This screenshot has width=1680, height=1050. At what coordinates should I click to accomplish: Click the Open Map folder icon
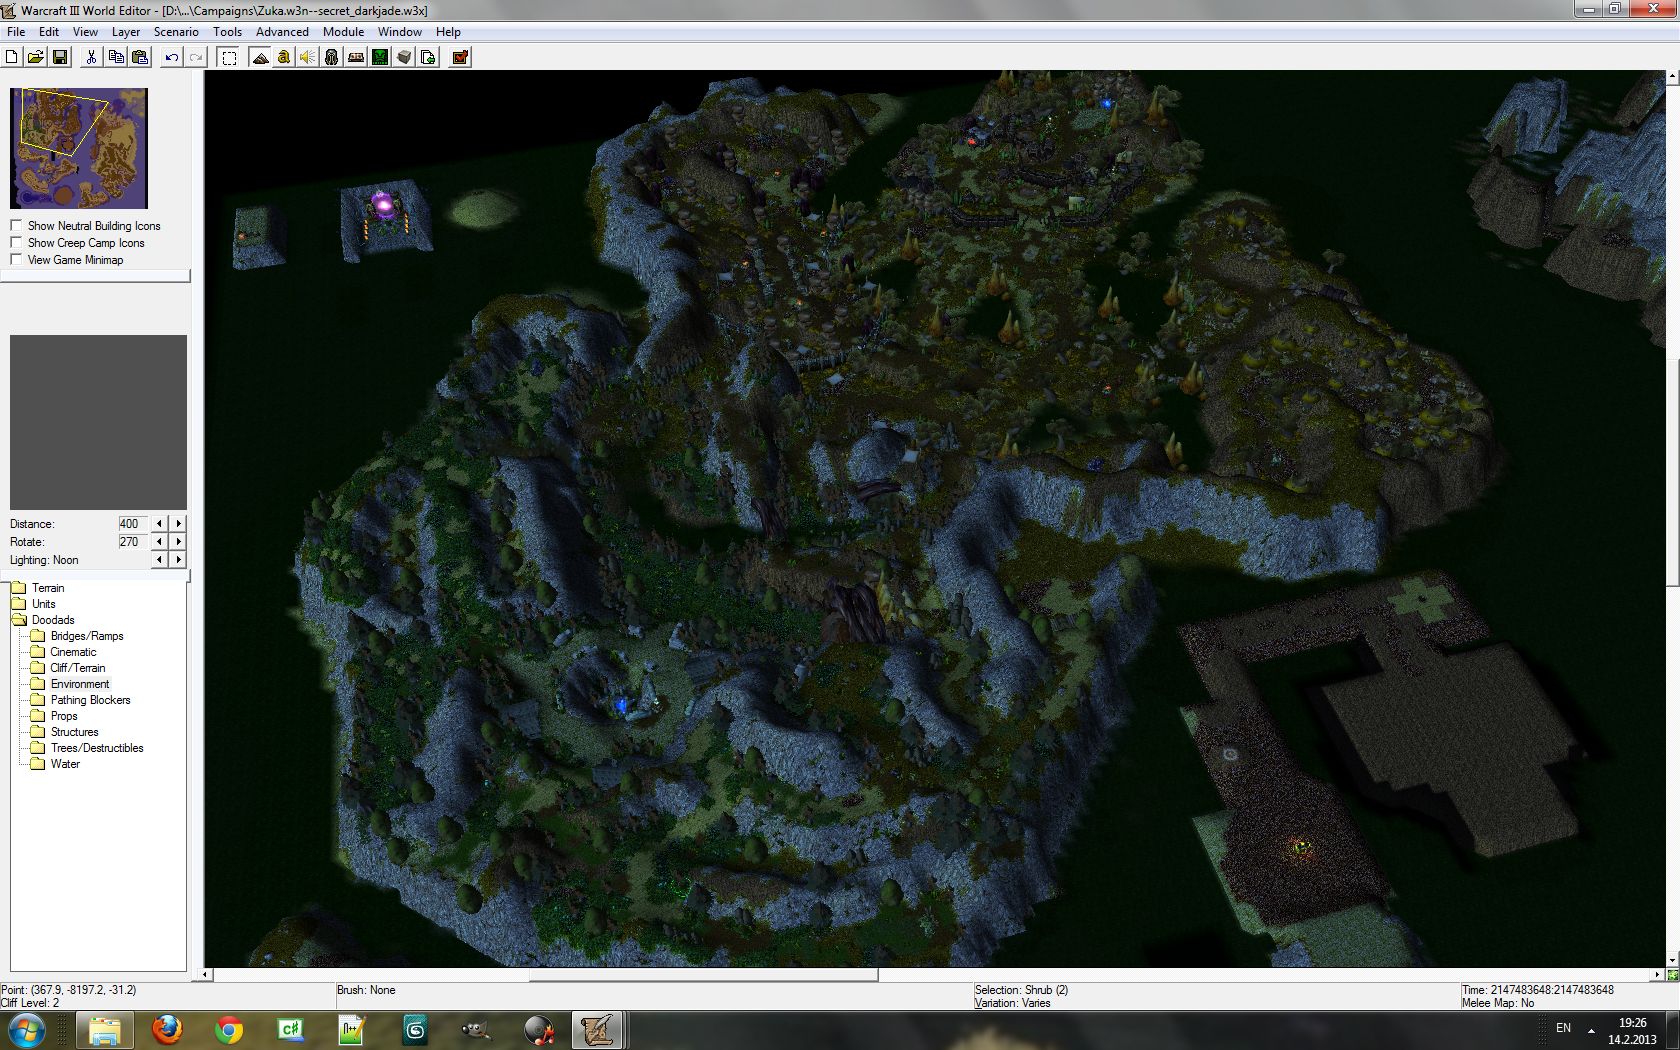point(36,57)
